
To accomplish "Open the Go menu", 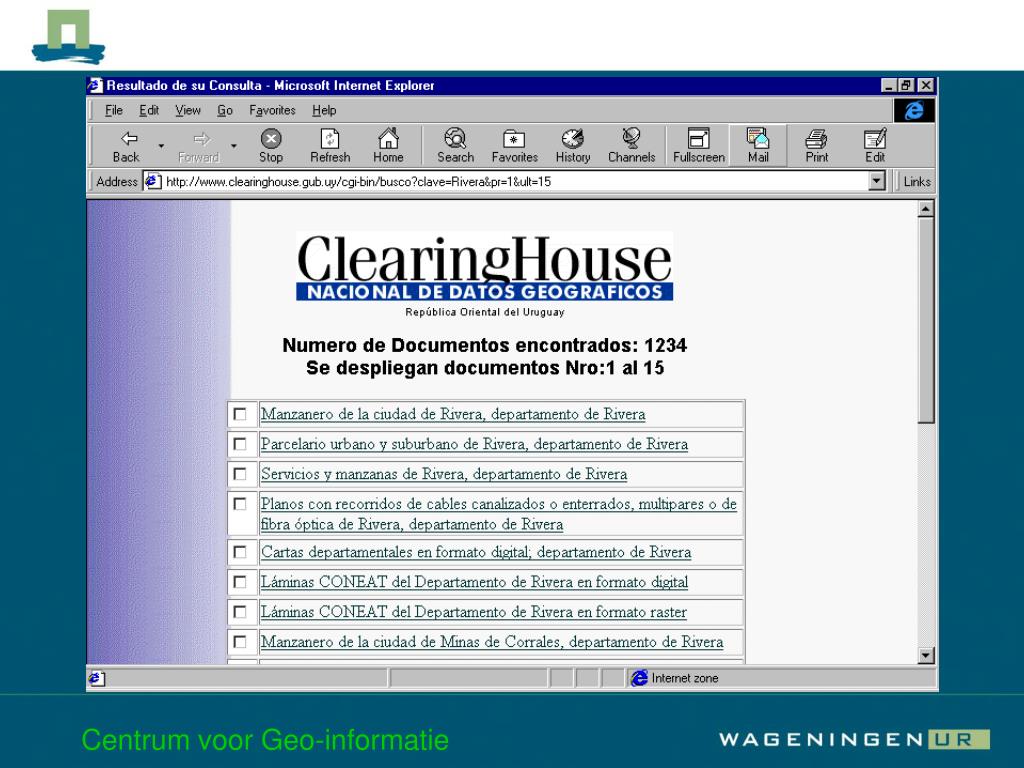I will [225, 110].
